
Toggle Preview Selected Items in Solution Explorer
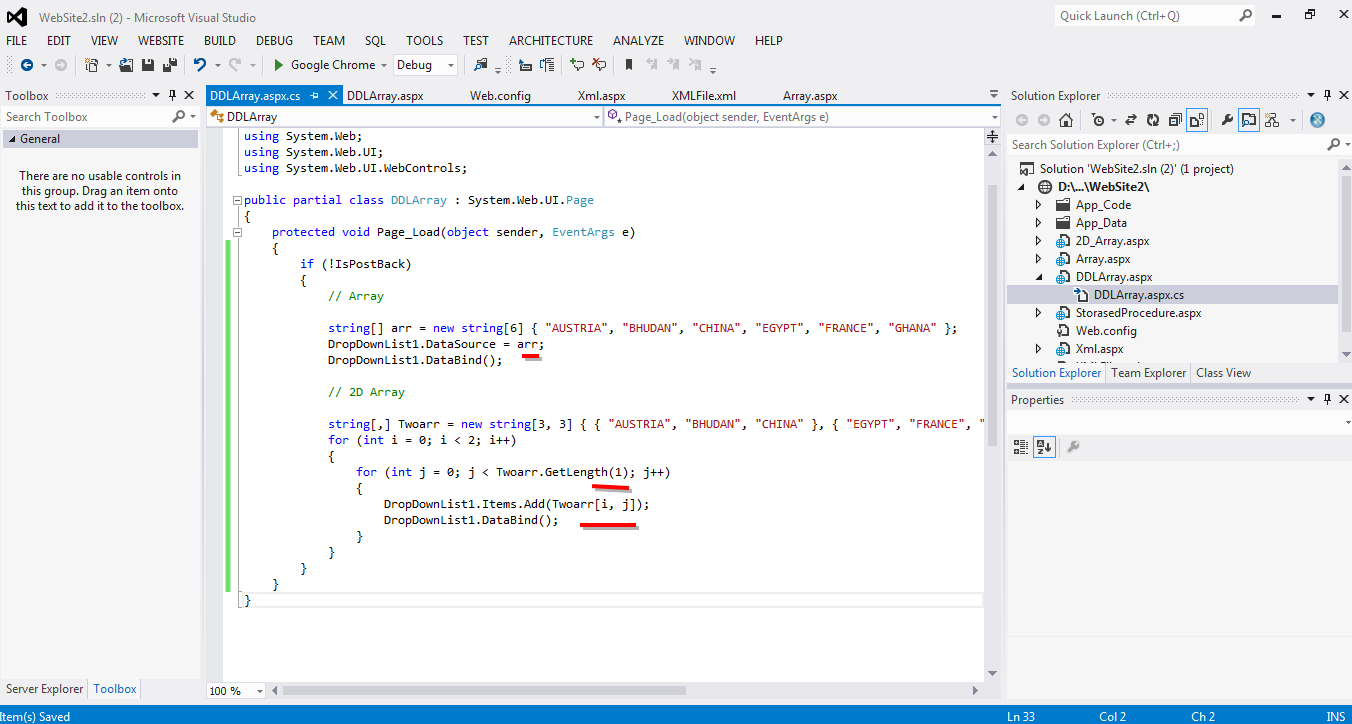click(x=1249, y=119)
